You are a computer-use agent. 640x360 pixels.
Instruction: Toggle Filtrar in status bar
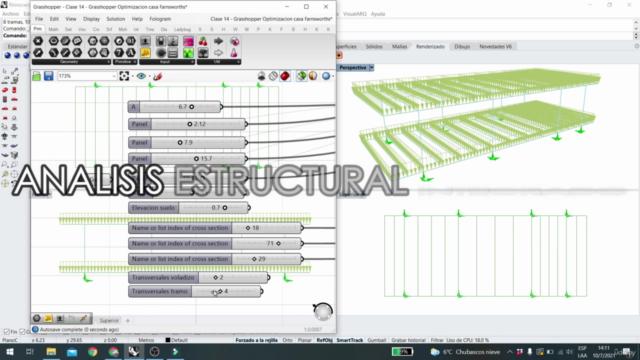[437, 340]
